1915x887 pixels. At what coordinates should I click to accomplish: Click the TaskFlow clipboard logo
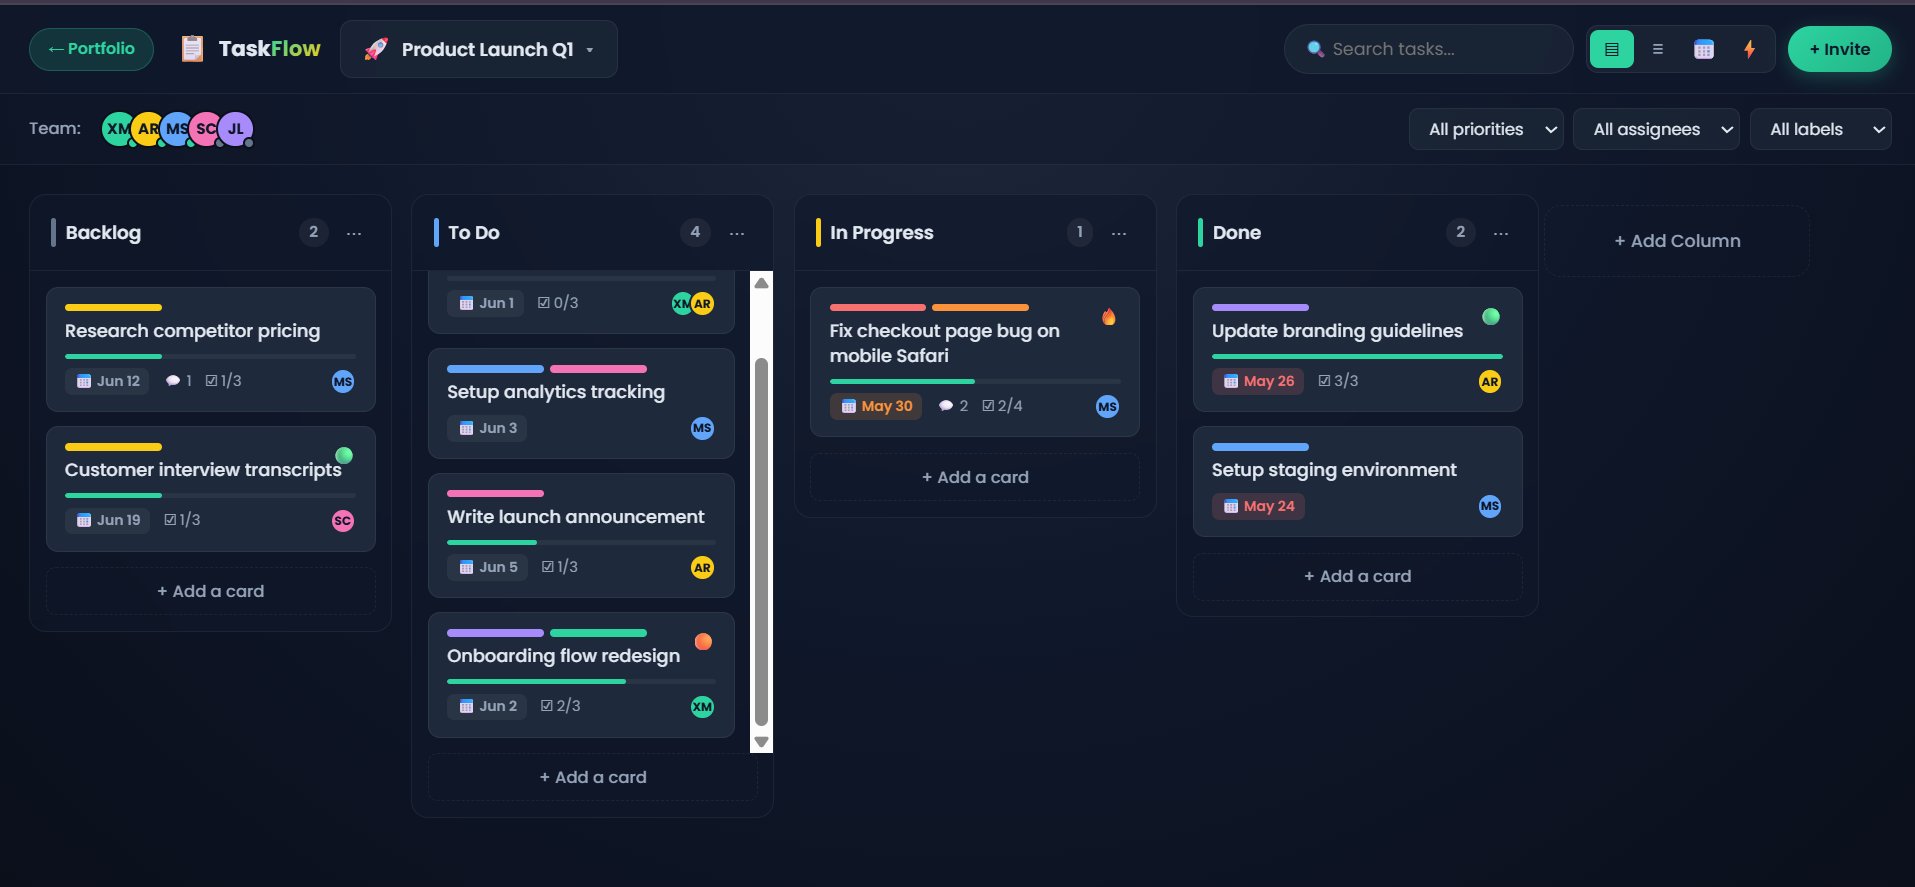tap(192, 48)
